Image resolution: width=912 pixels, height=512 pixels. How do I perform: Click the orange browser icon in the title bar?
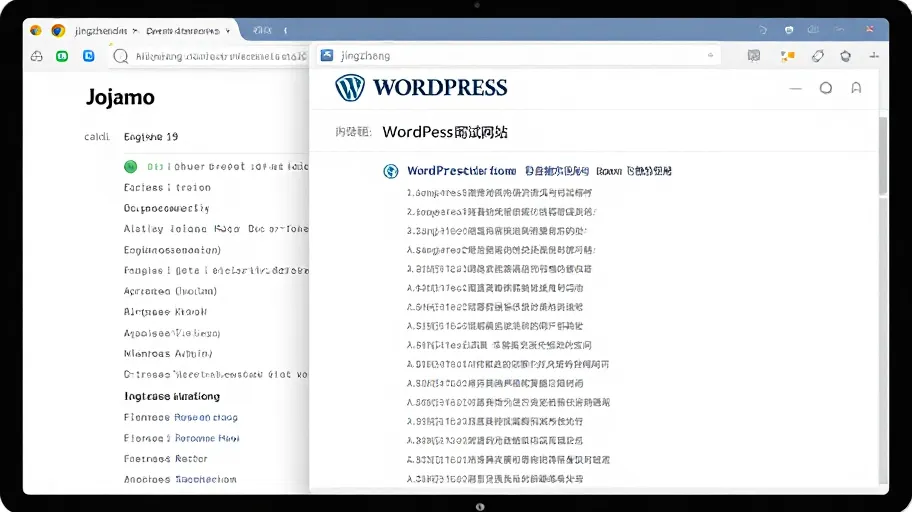(x=36, y=30)
